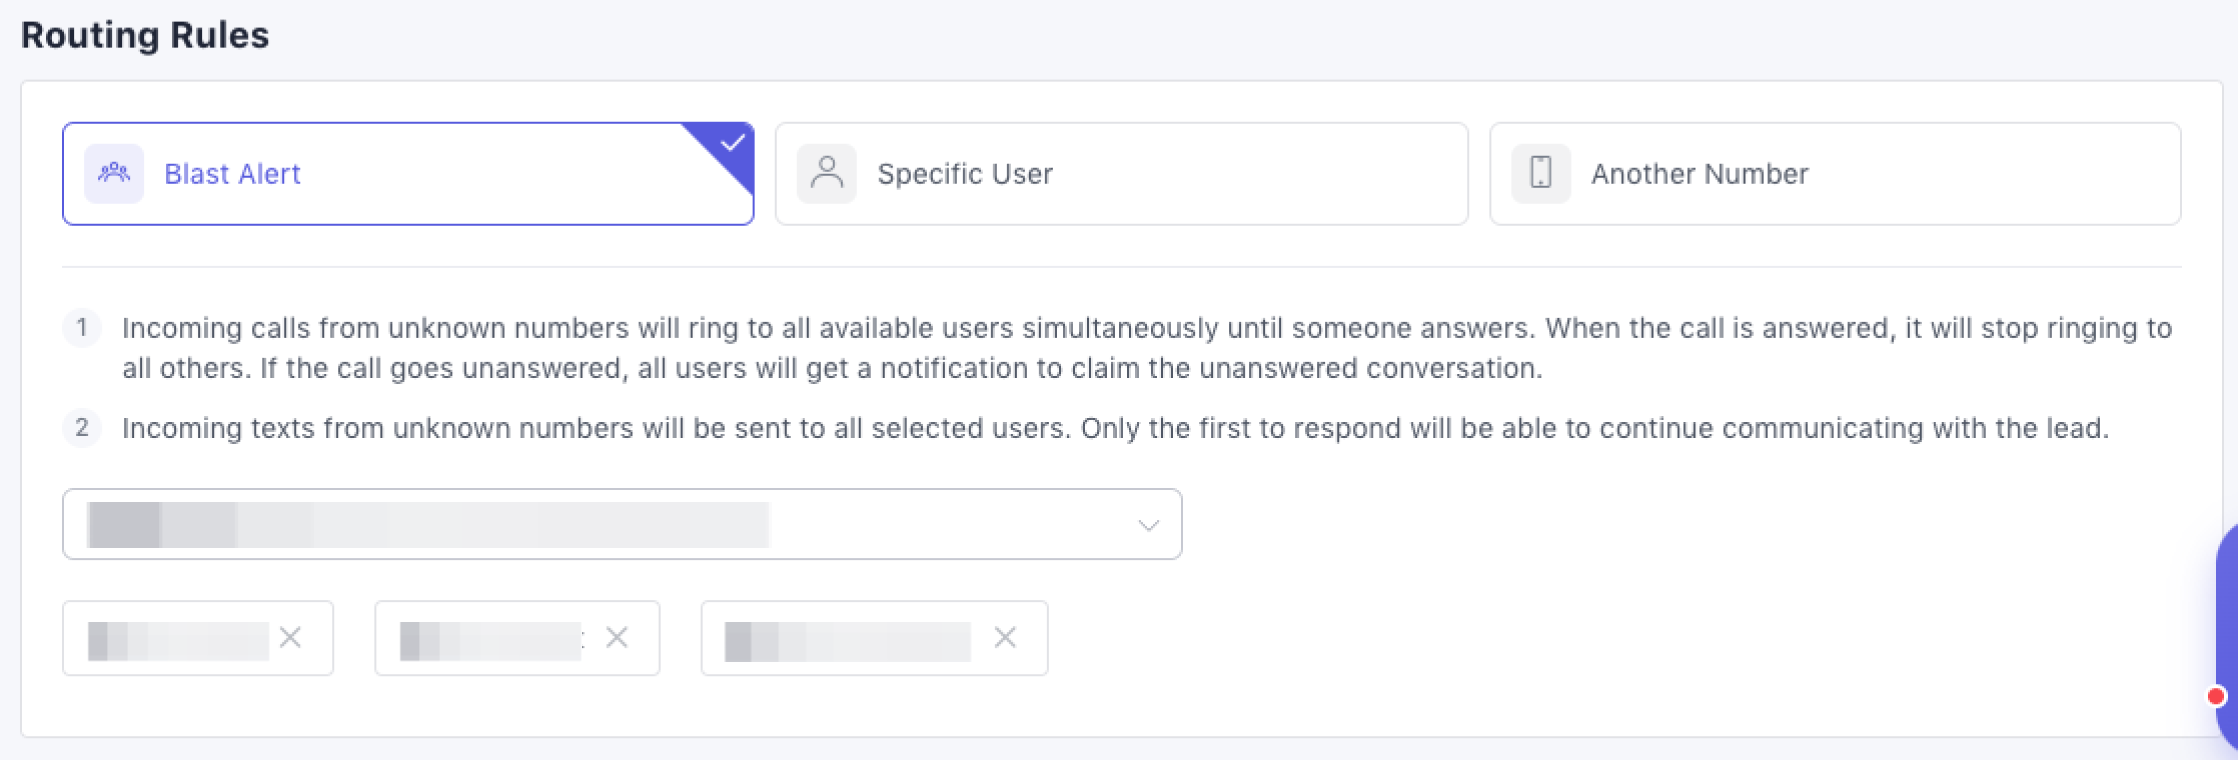Click the Another Number phone icon
Viewport: 2238px width, 760px height.
1541,174
